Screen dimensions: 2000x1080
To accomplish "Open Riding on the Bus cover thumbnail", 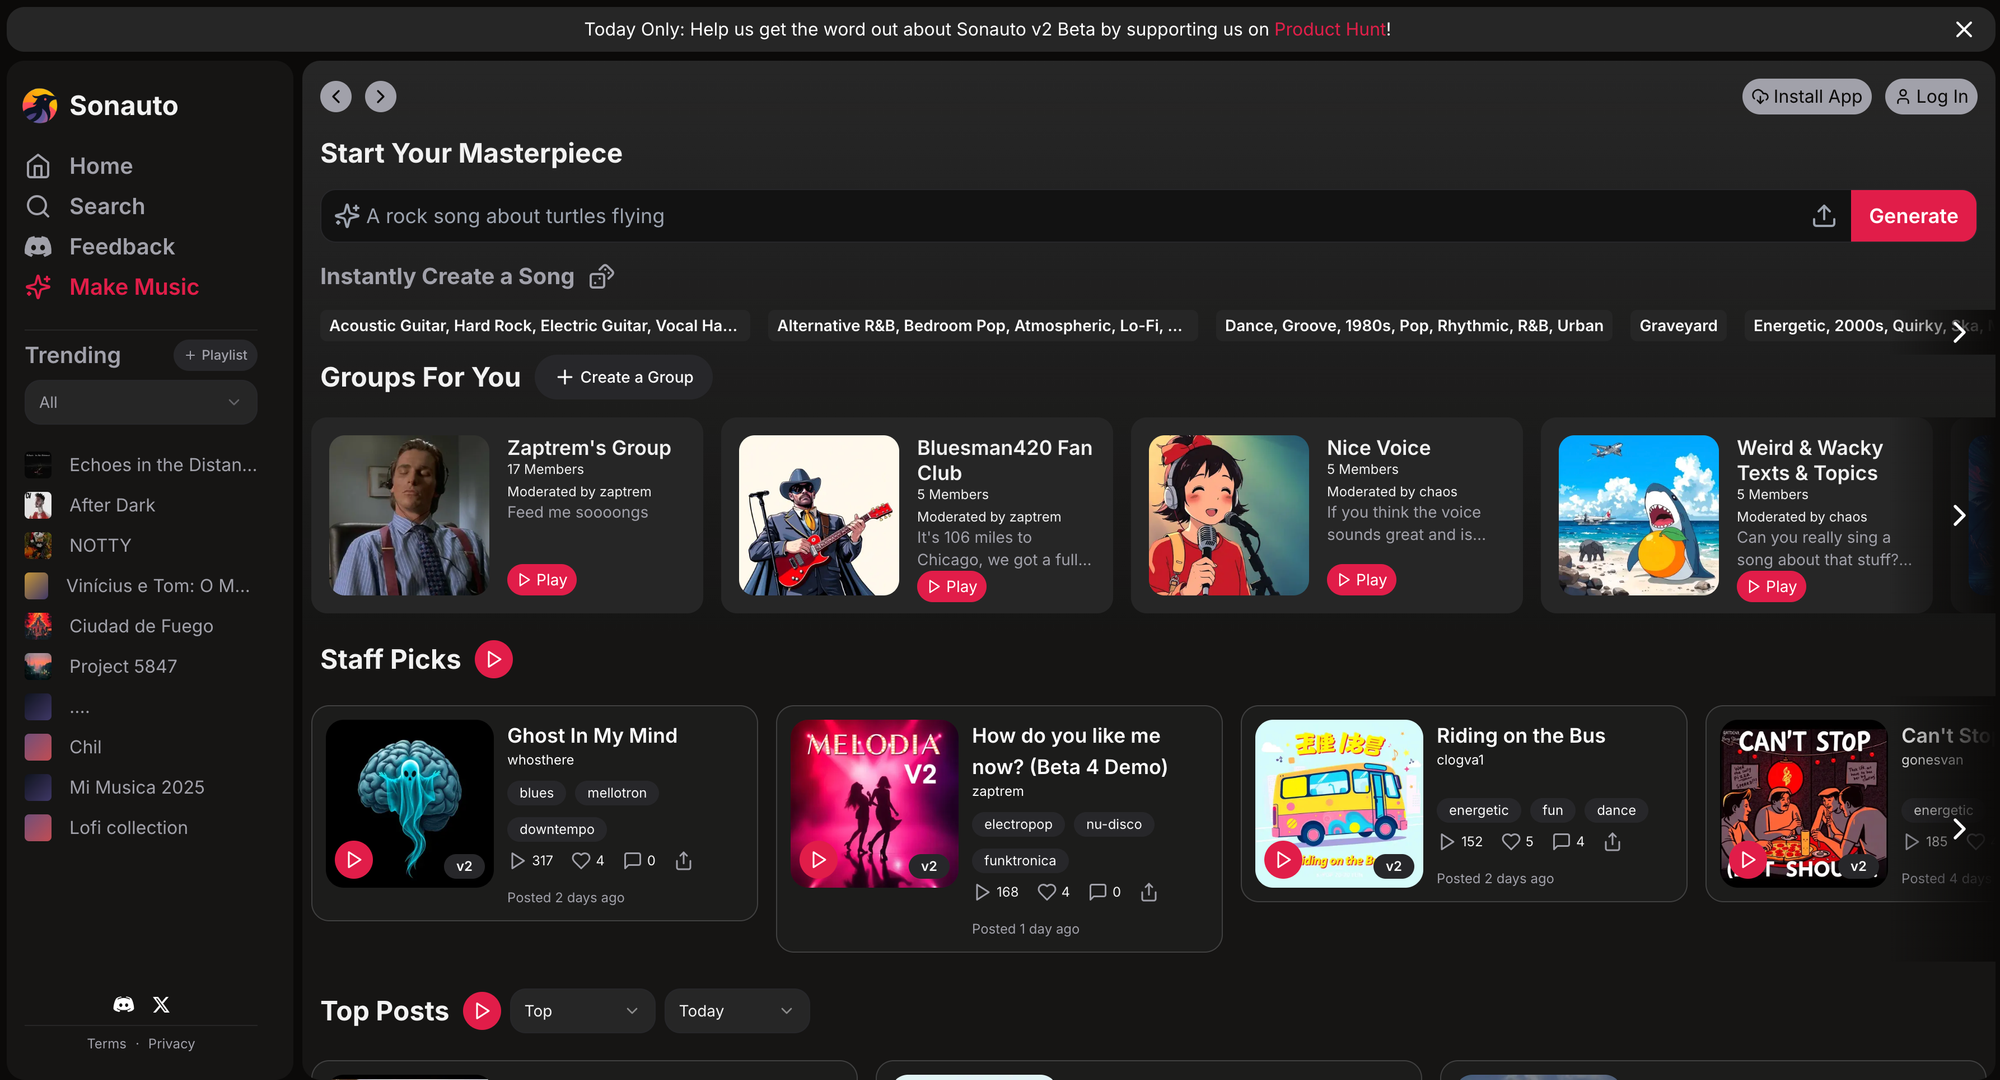I will click(1339, 803).
